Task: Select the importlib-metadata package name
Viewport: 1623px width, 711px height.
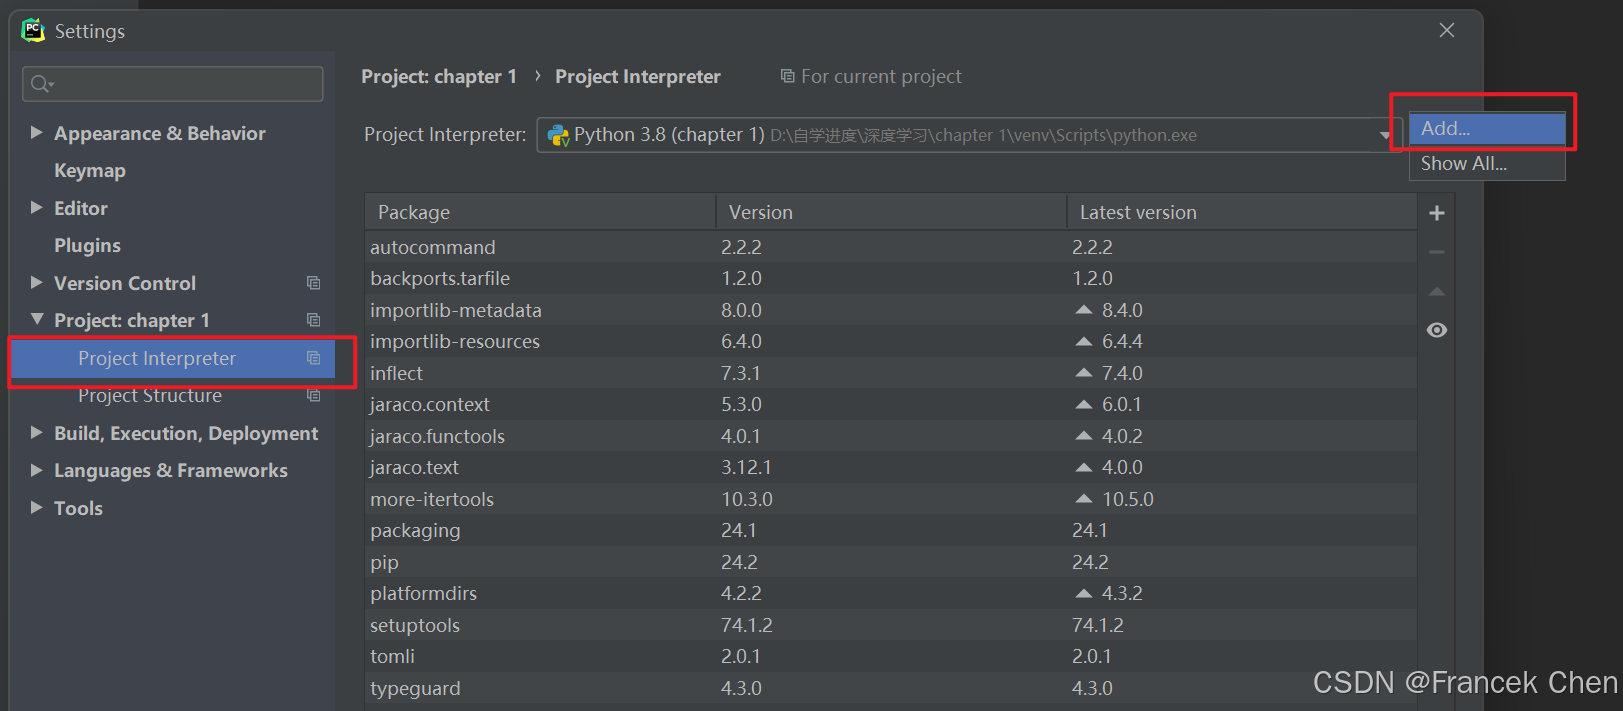Action: pos(456,310)
